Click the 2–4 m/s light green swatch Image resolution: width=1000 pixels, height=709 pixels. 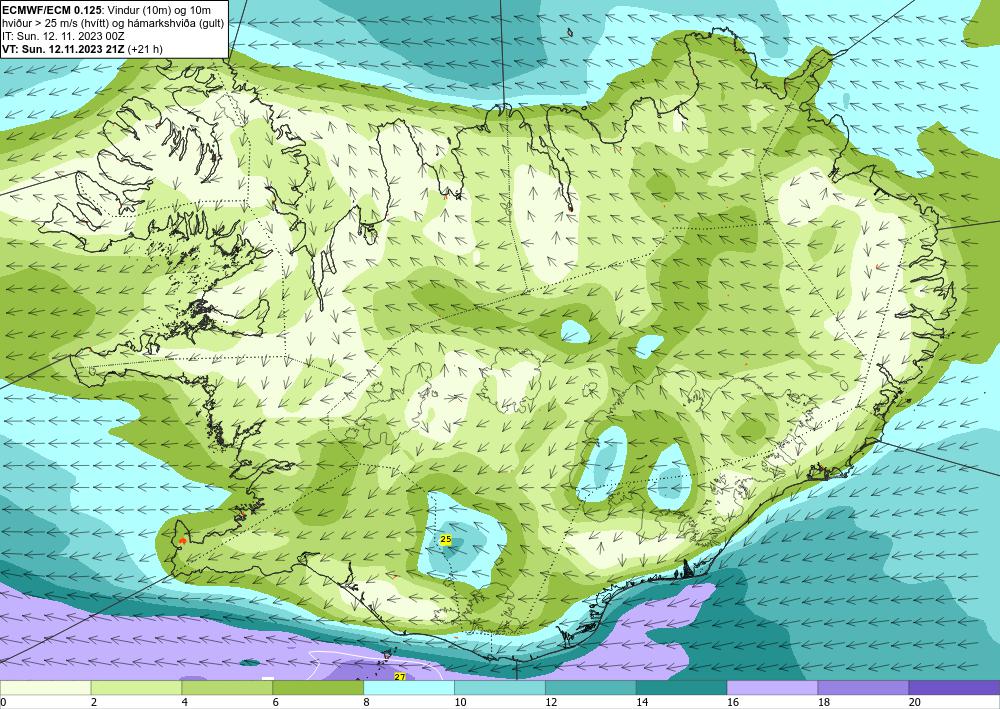coord(136,688)
